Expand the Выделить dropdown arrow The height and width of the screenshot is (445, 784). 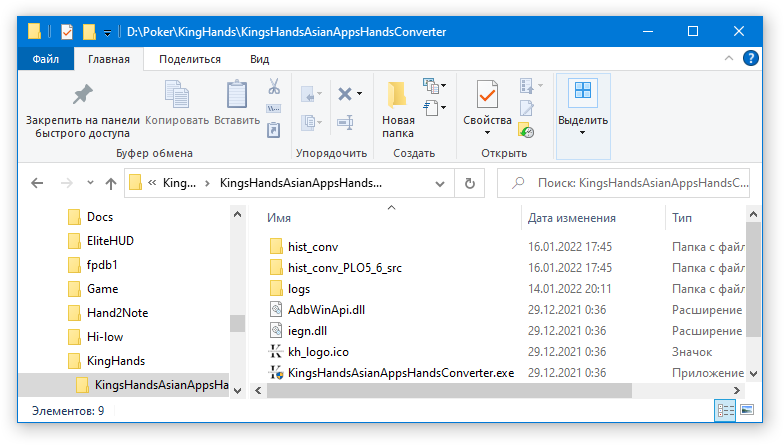point(582,132)
